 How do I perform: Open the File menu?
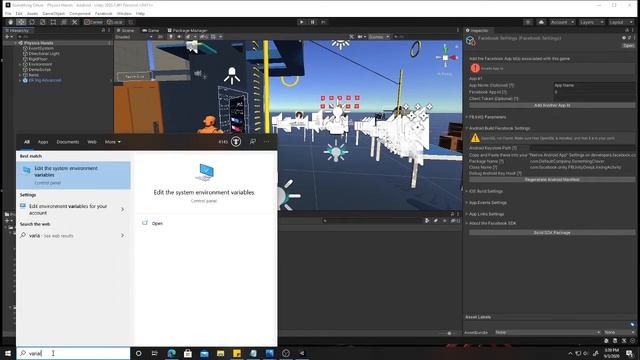coord(8,13)
